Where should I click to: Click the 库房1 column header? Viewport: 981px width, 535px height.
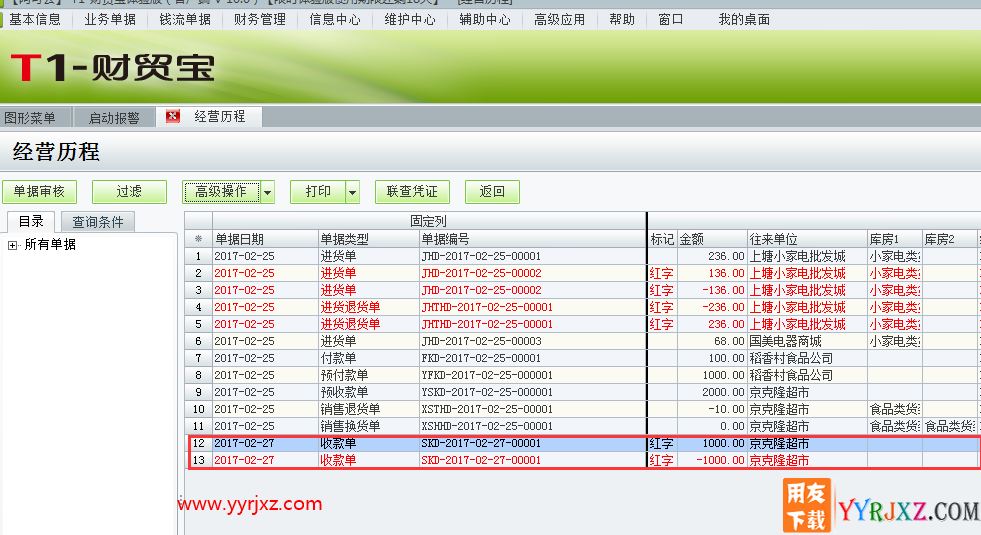point(895,239)
